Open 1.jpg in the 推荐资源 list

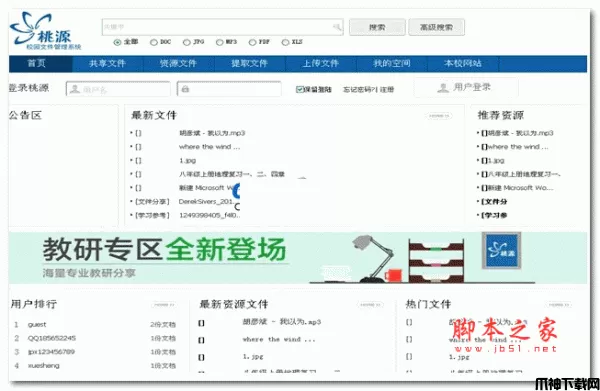pyautogui.click(x=496, y=161)
